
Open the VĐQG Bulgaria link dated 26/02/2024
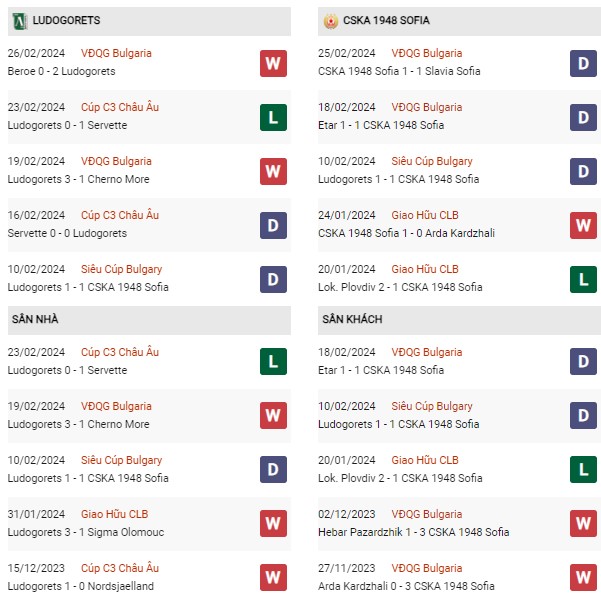coord(116,53)
